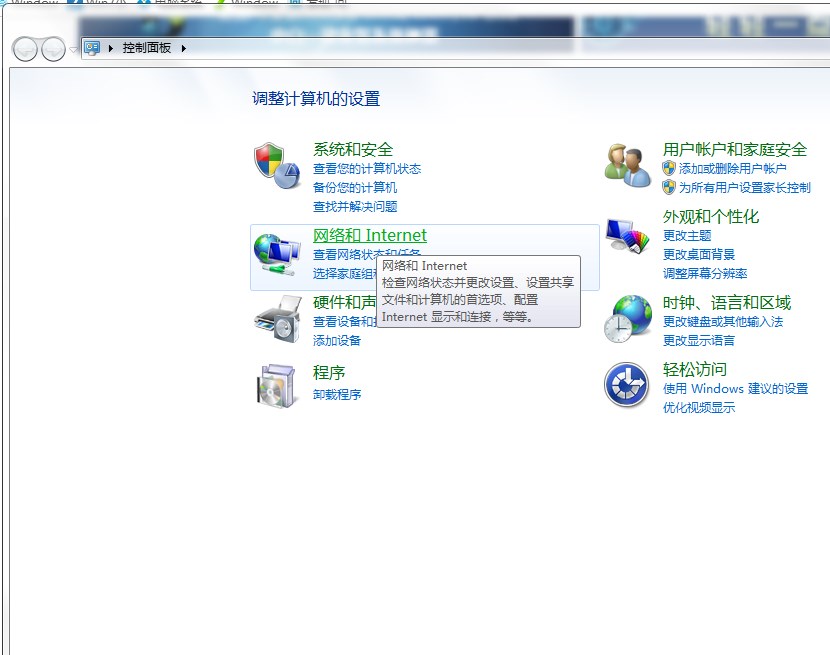Open the Hardware and Sound printer icon
830x655 pixels.
click(x=277, y=319)
